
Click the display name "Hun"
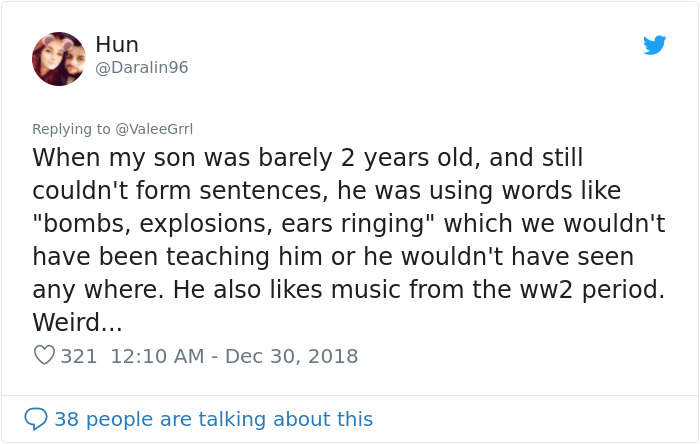coord(117,44)
